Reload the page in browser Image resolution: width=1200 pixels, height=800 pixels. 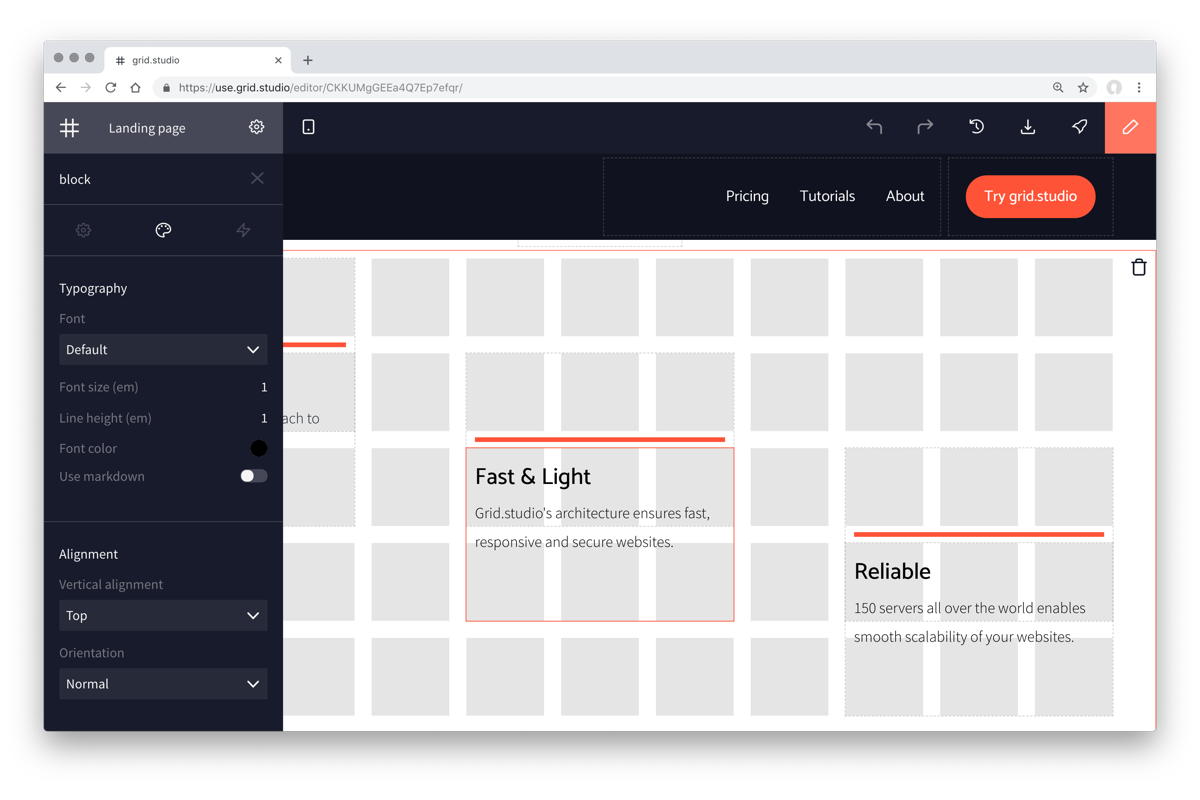110,88
